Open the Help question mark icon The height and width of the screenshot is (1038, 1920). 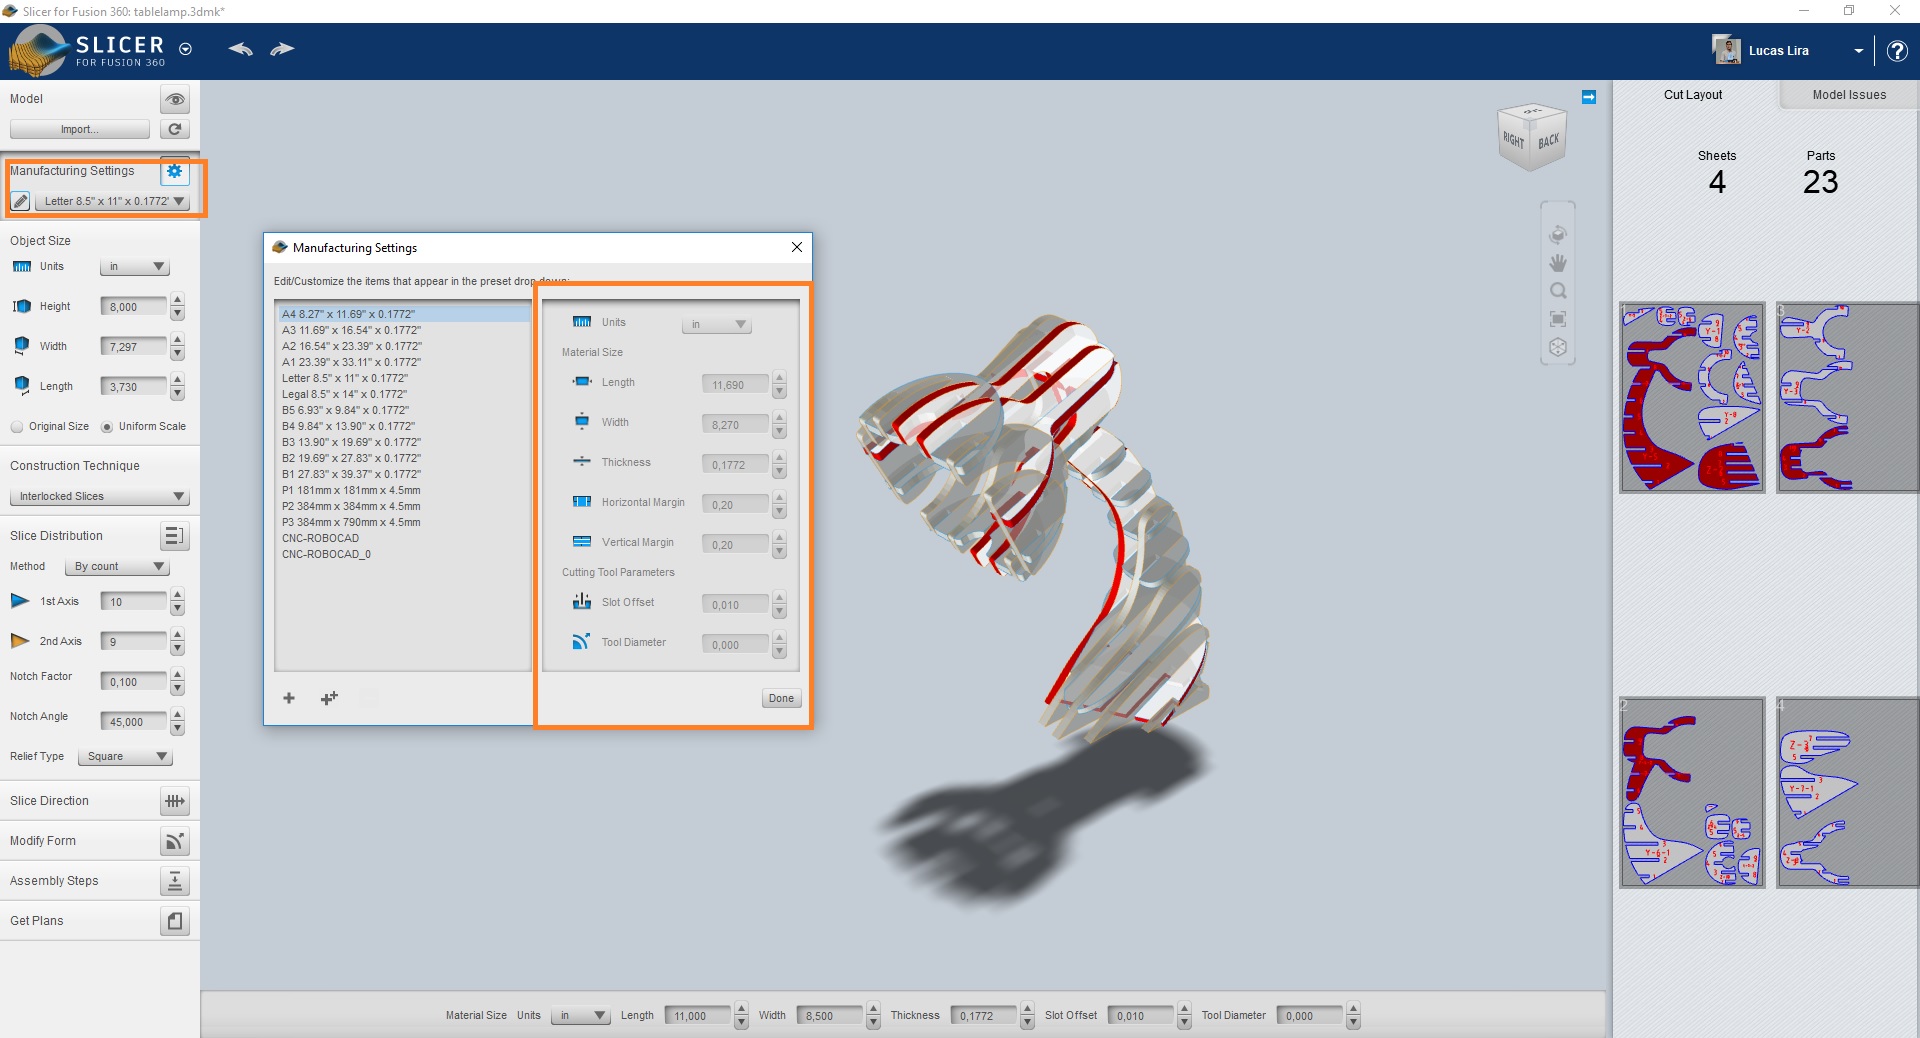[x=1896, y=51]
